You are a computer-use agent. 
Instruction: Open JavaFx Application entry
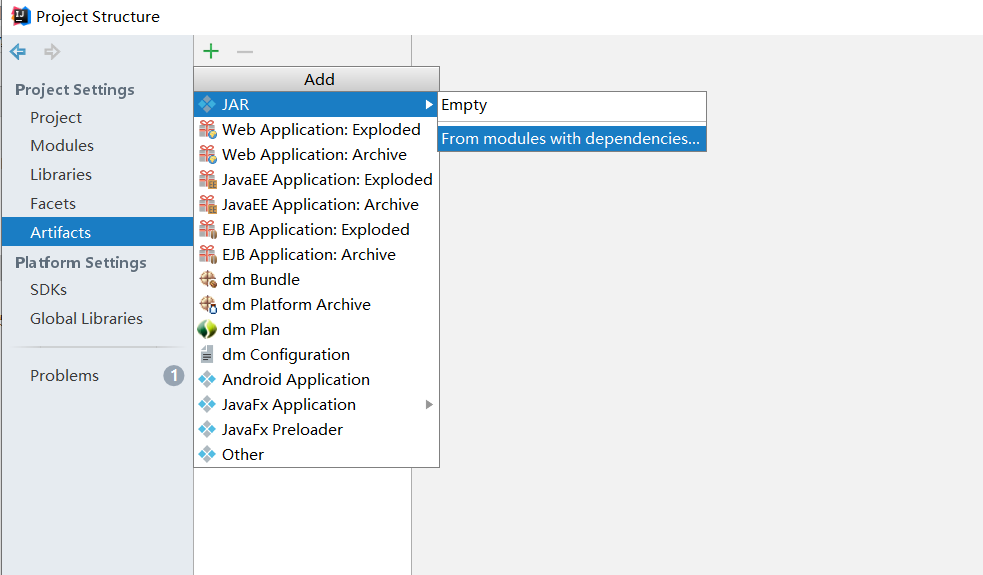coord(317,404)
